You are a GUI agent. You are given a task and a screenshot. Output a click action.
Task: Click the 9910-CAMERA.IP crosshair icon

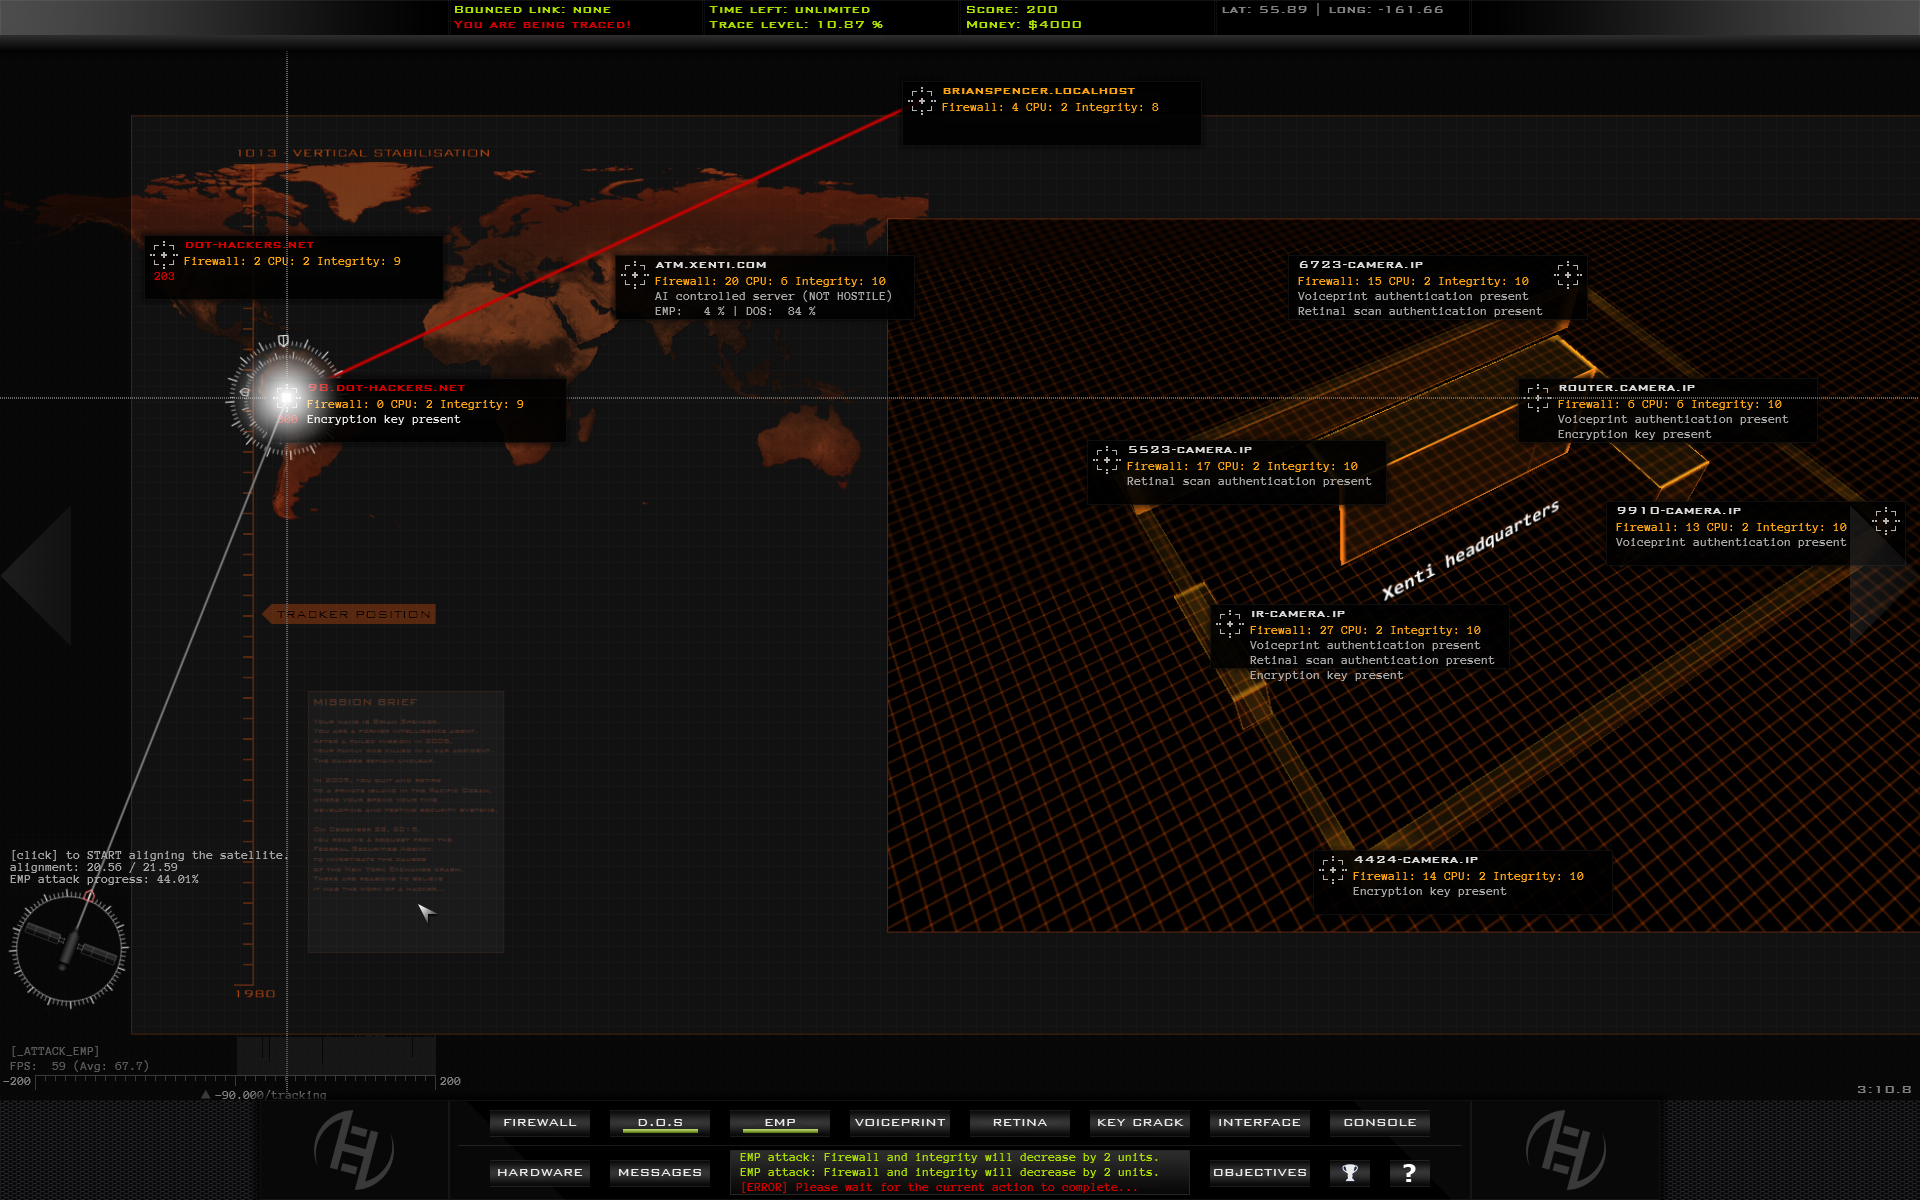pos(1886,522)
